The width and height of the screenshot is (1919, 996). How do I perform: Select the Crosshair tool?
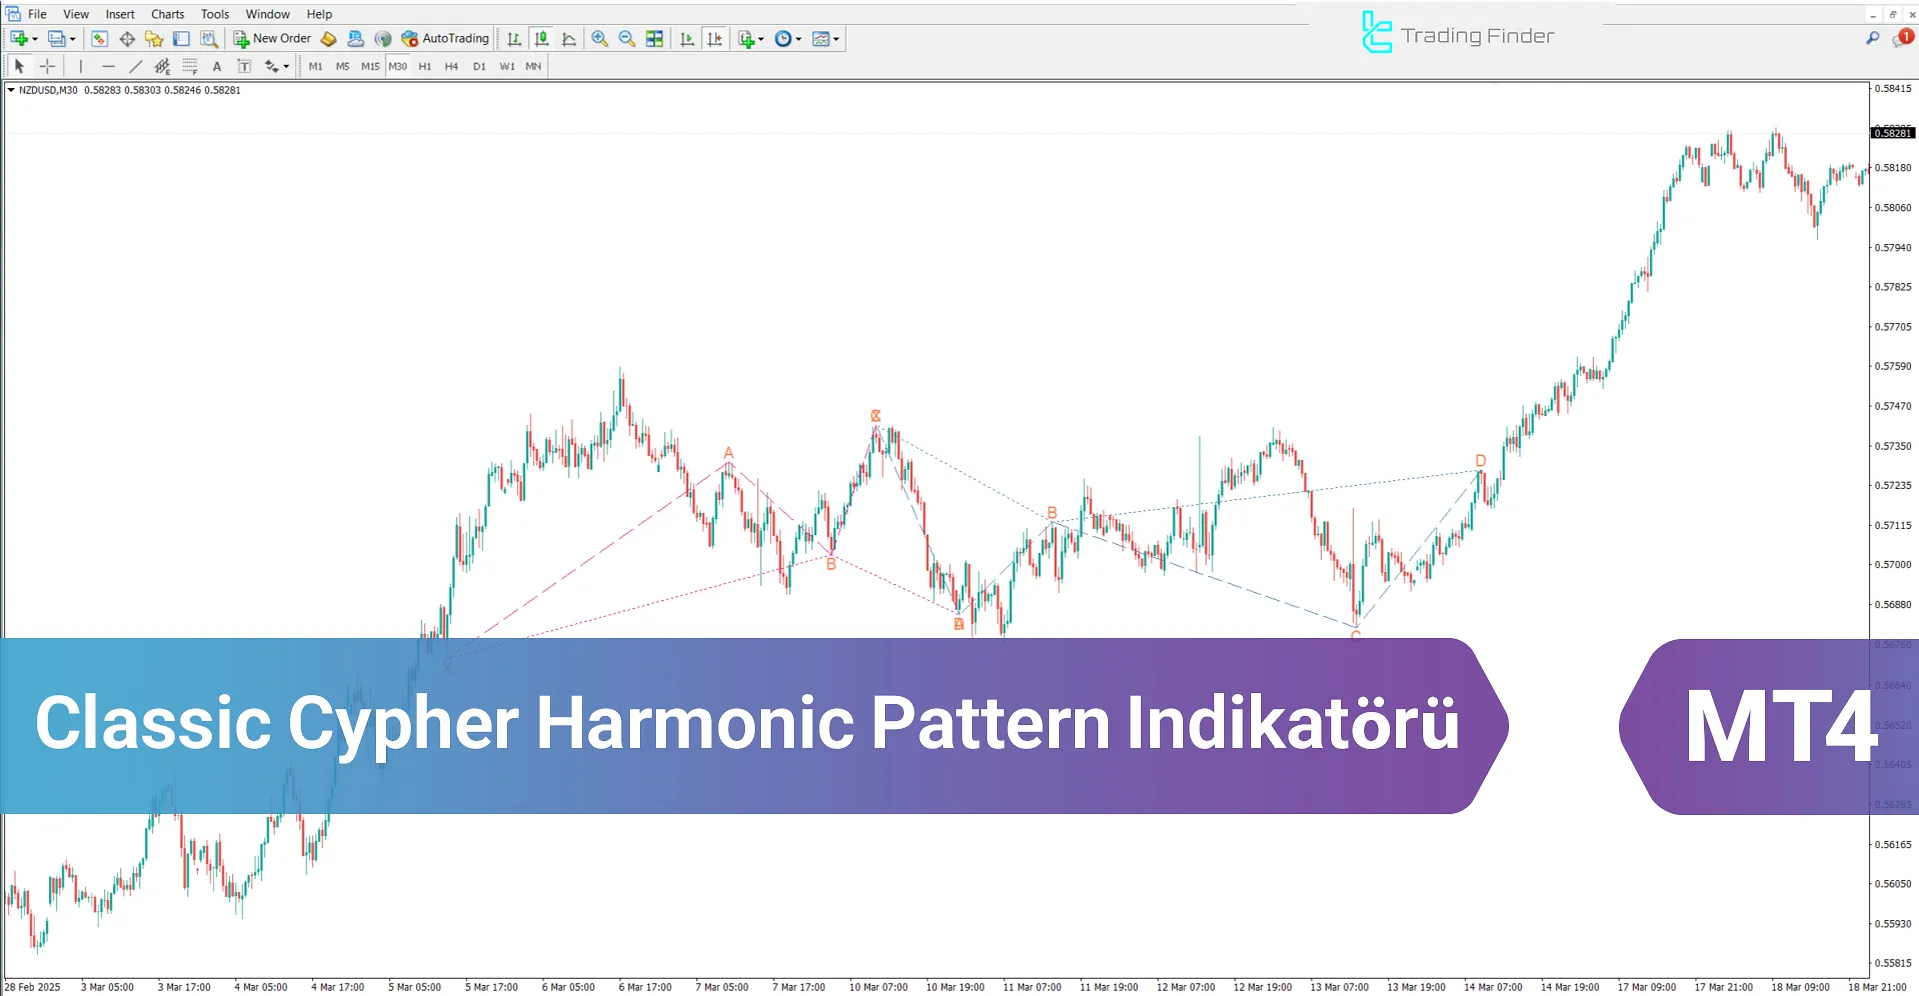coord(47,66)
